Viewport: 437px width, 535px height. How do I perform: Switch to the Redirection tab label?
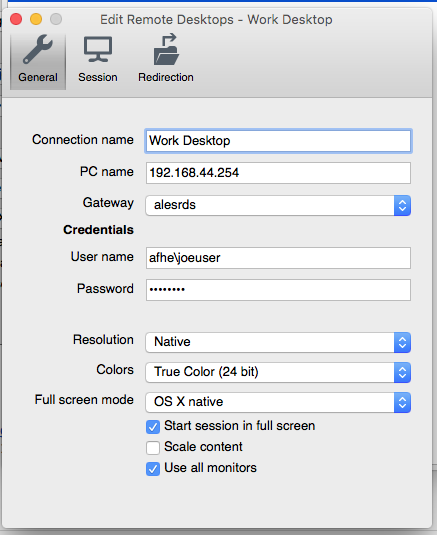pos(166,77)
